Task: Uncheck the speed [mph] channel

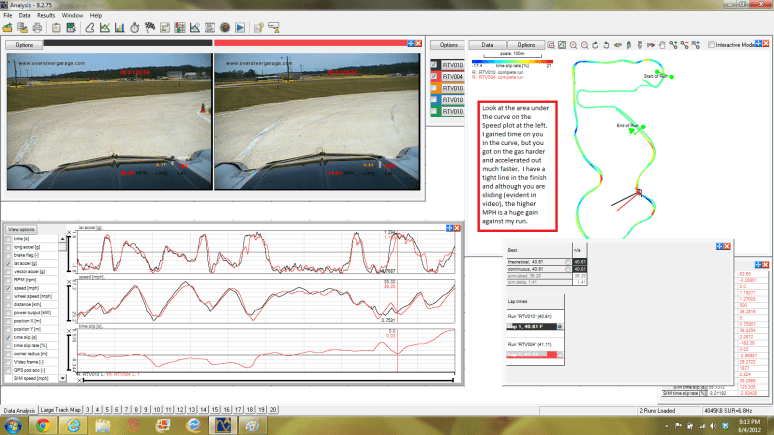Action: [x=9, y=287]
